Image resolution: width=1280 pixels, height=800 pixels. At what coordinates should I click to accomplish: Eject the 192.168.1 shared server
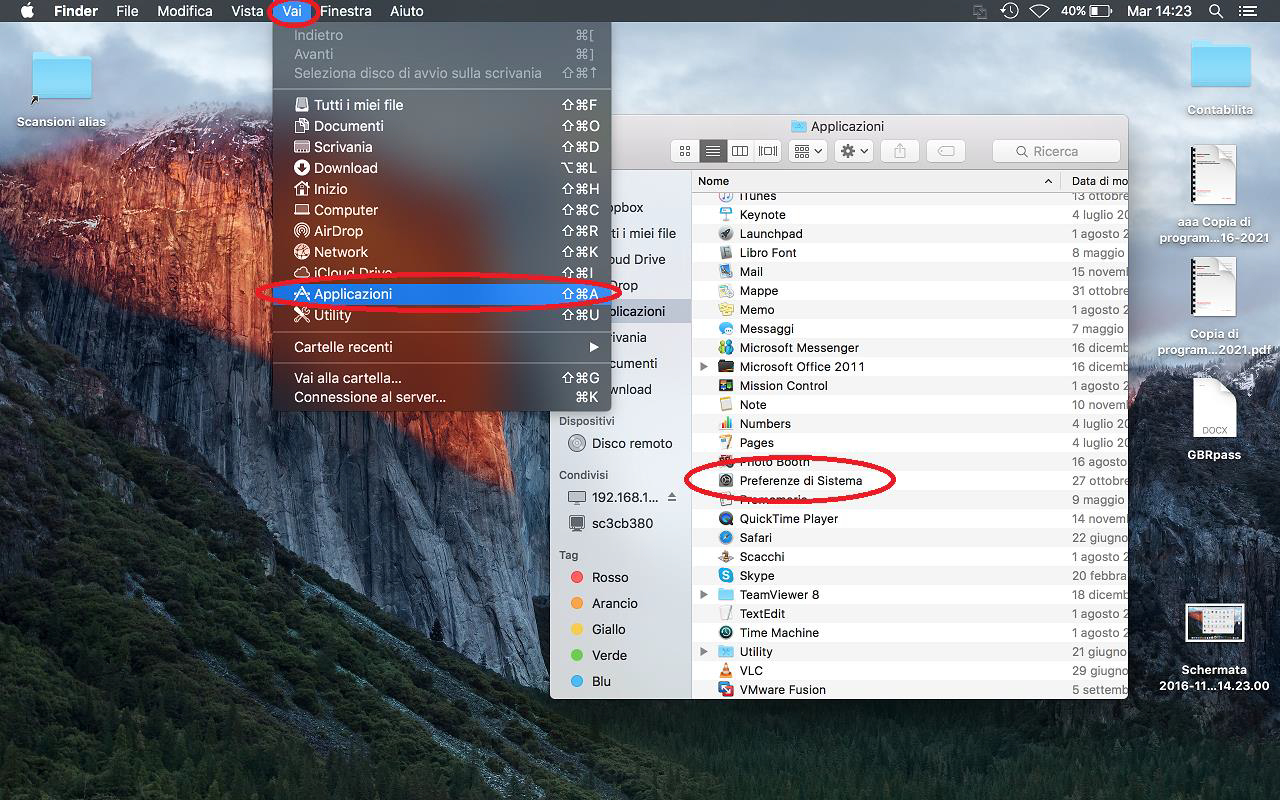(x=672, y=497)
